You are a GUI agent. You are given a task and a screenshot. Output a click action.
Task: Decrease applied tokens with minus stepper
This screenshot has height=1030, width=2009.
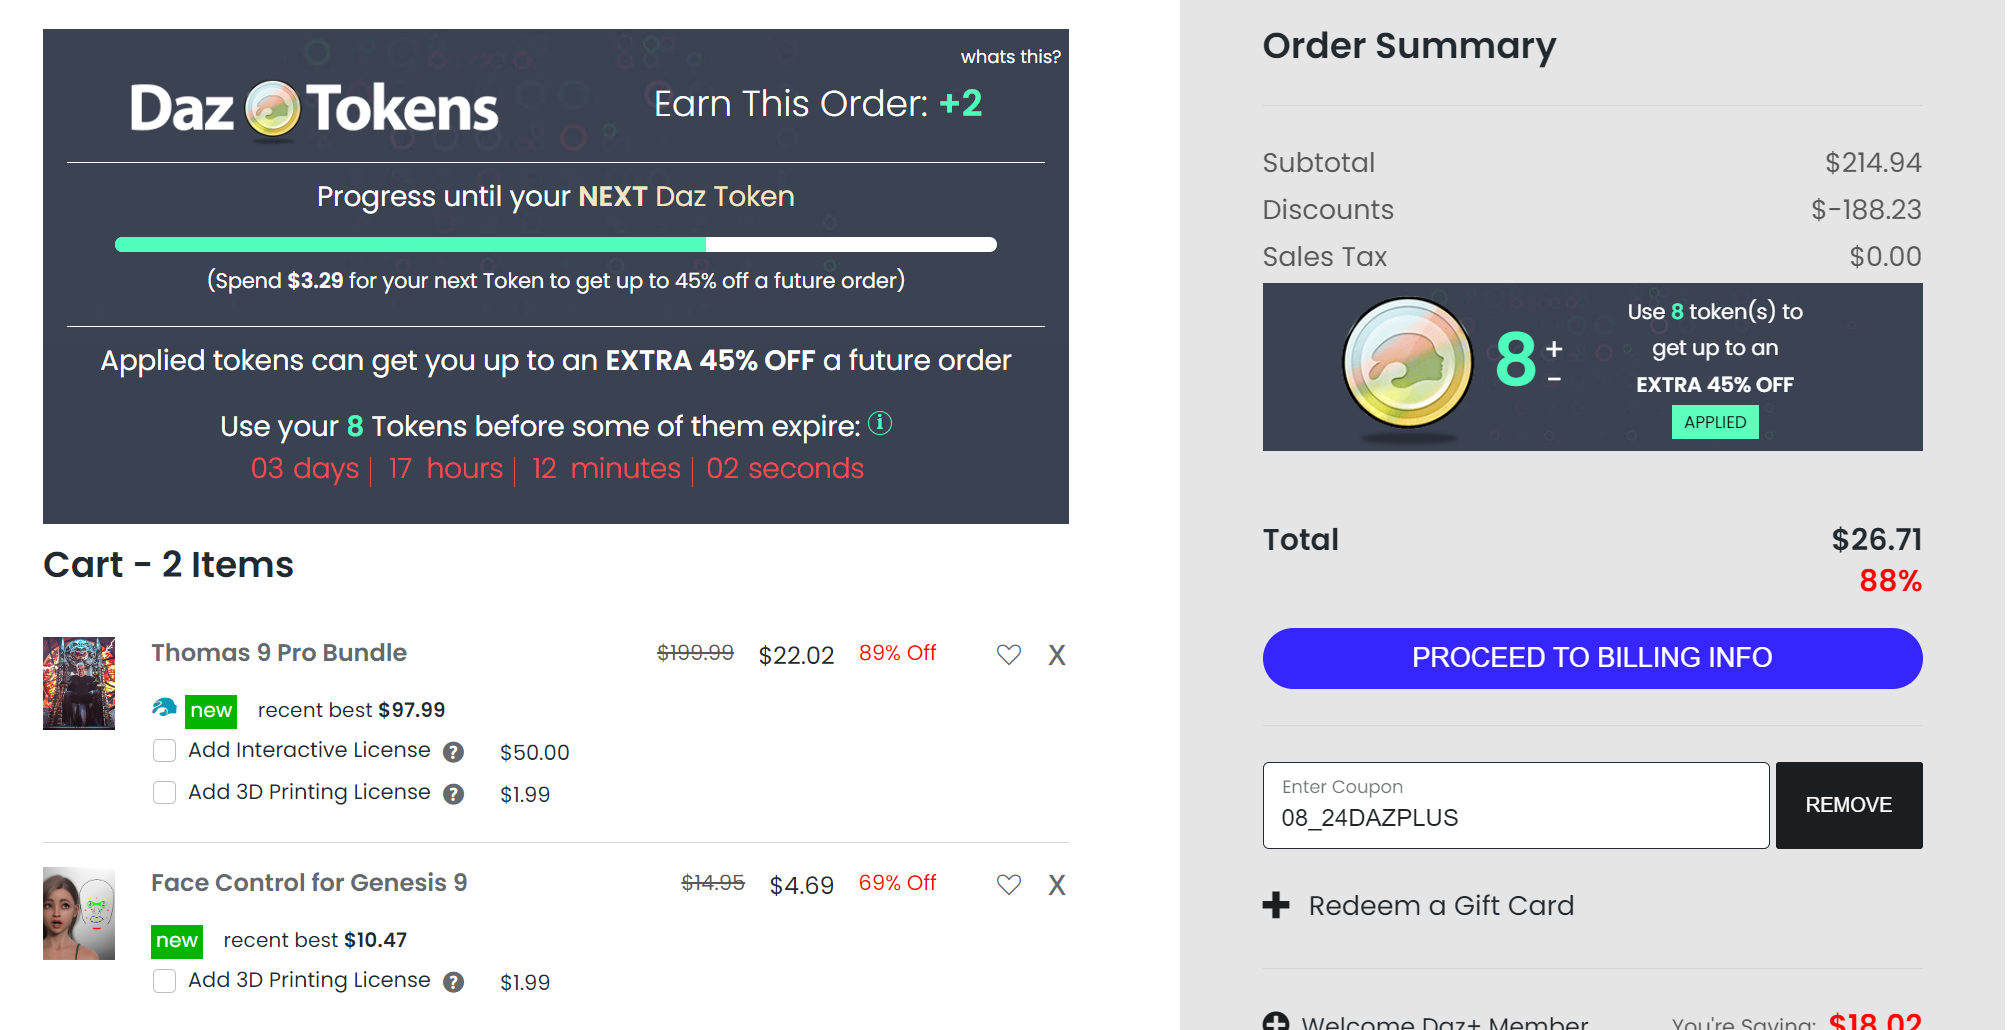pos(1554,379)
